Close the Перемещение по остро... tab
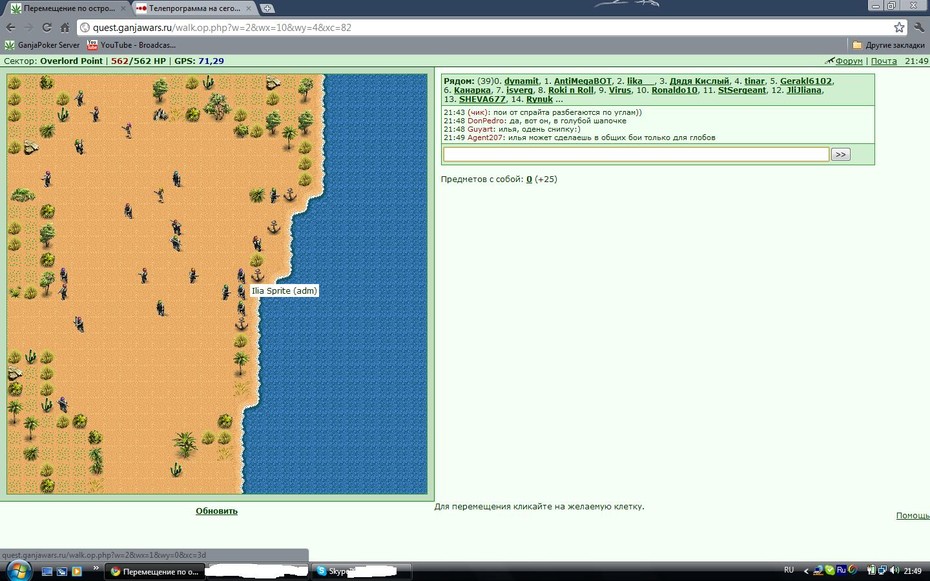The height and width of the screenshot is (581, 930). click(123, 8)
